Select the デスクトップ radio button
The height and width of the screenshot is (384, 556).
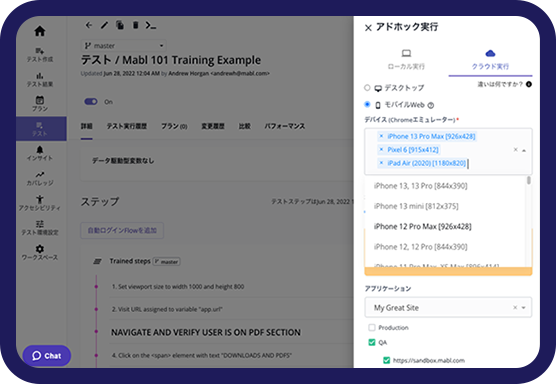(x=367, y=87)
